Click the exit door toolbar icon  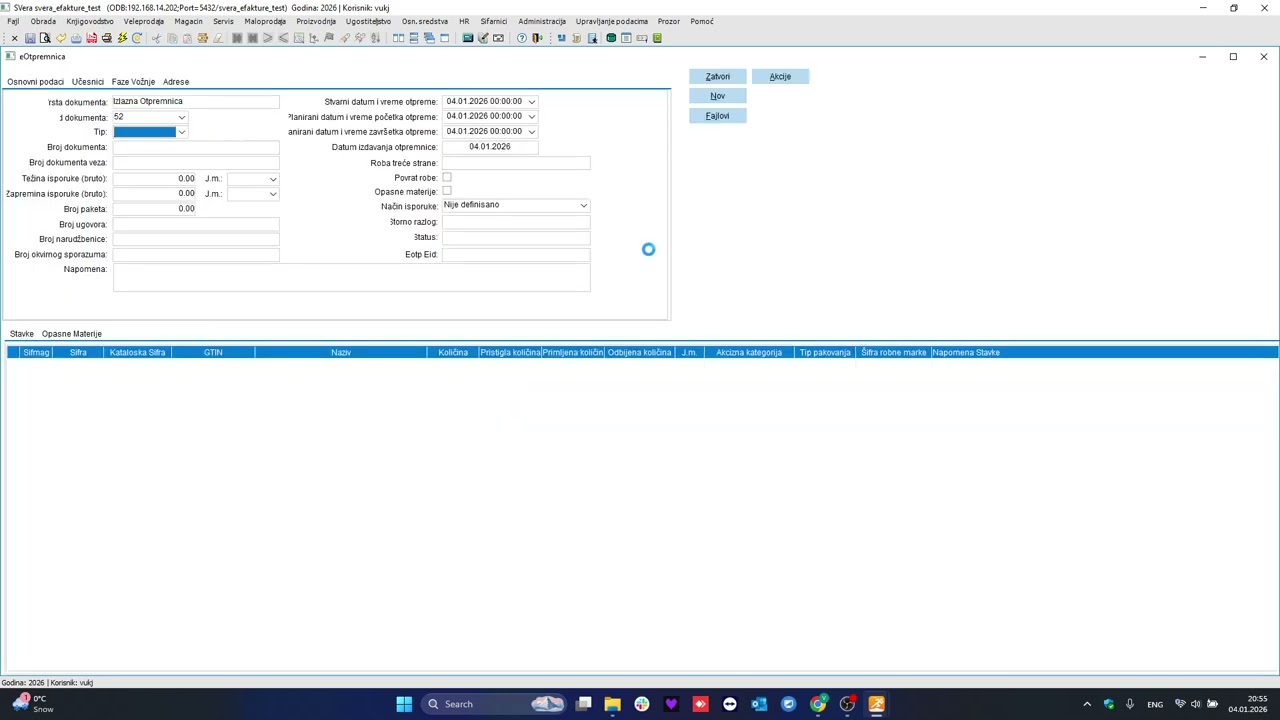tap(537, 38)
